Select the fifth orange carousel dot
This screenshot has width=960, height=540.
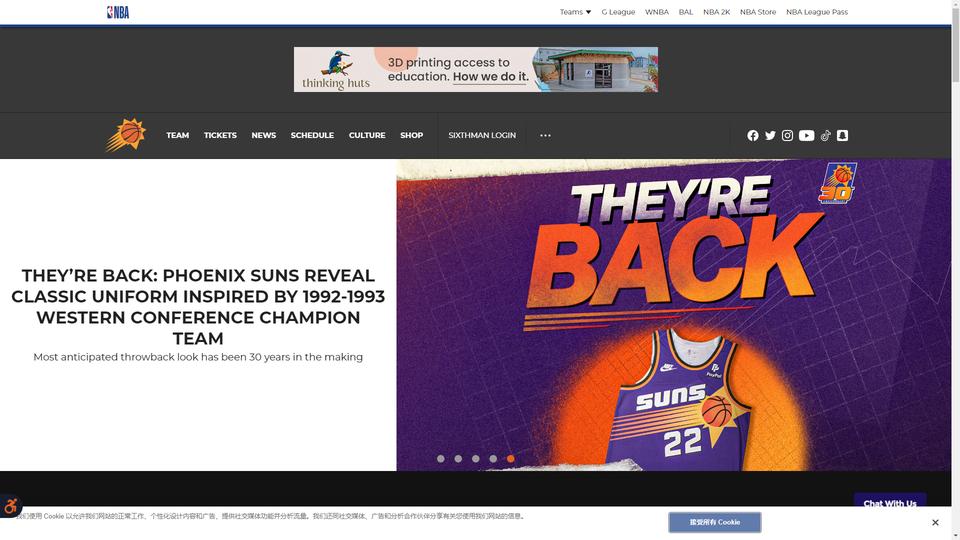click(511, 459)
